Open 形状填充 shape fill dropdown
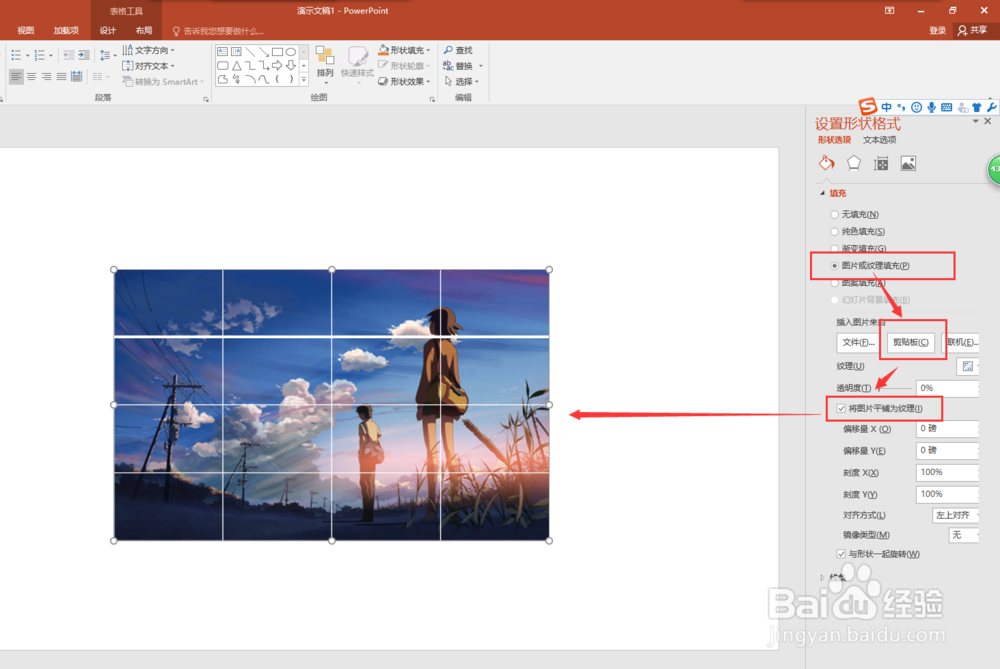The height and width of the screenshot is (669, 1000). [404, 50]
